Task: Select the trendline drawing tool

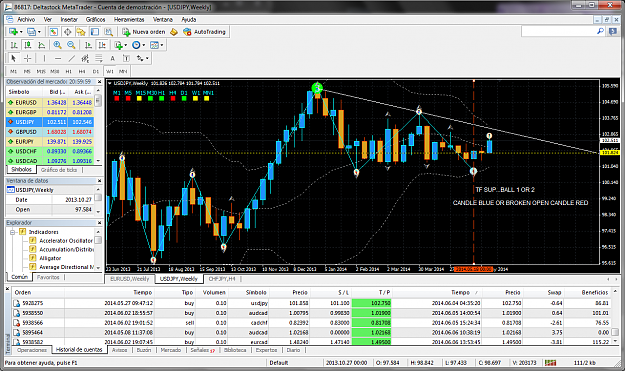Action: [71, 58]
